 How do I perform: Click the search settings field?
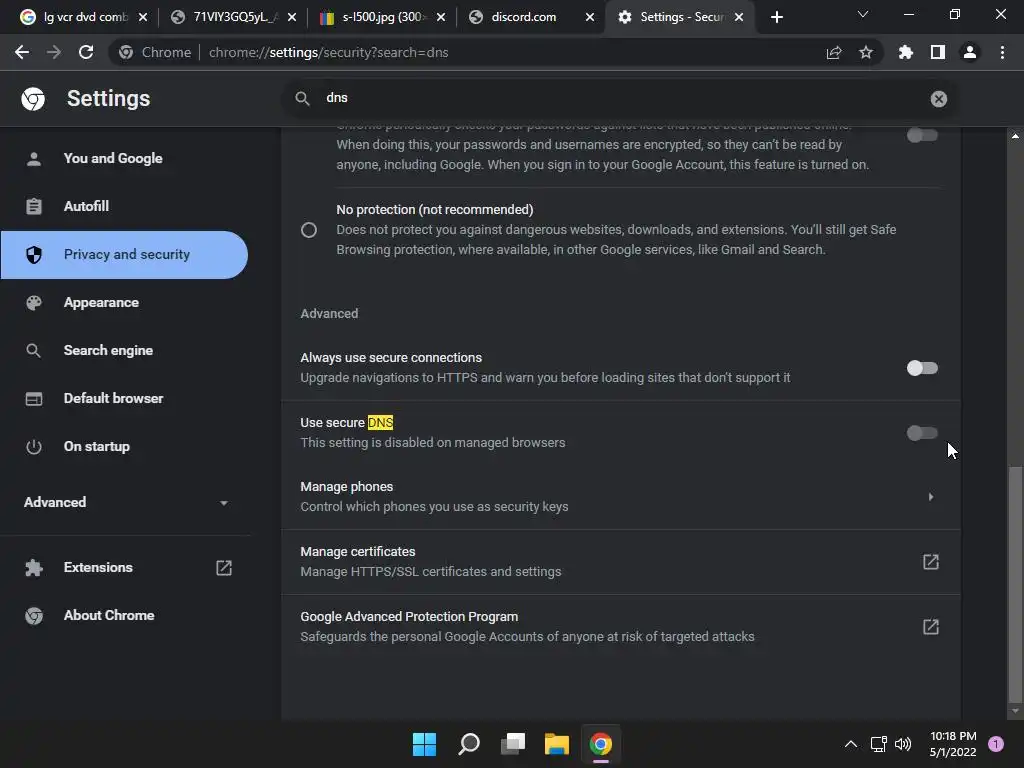620,99
